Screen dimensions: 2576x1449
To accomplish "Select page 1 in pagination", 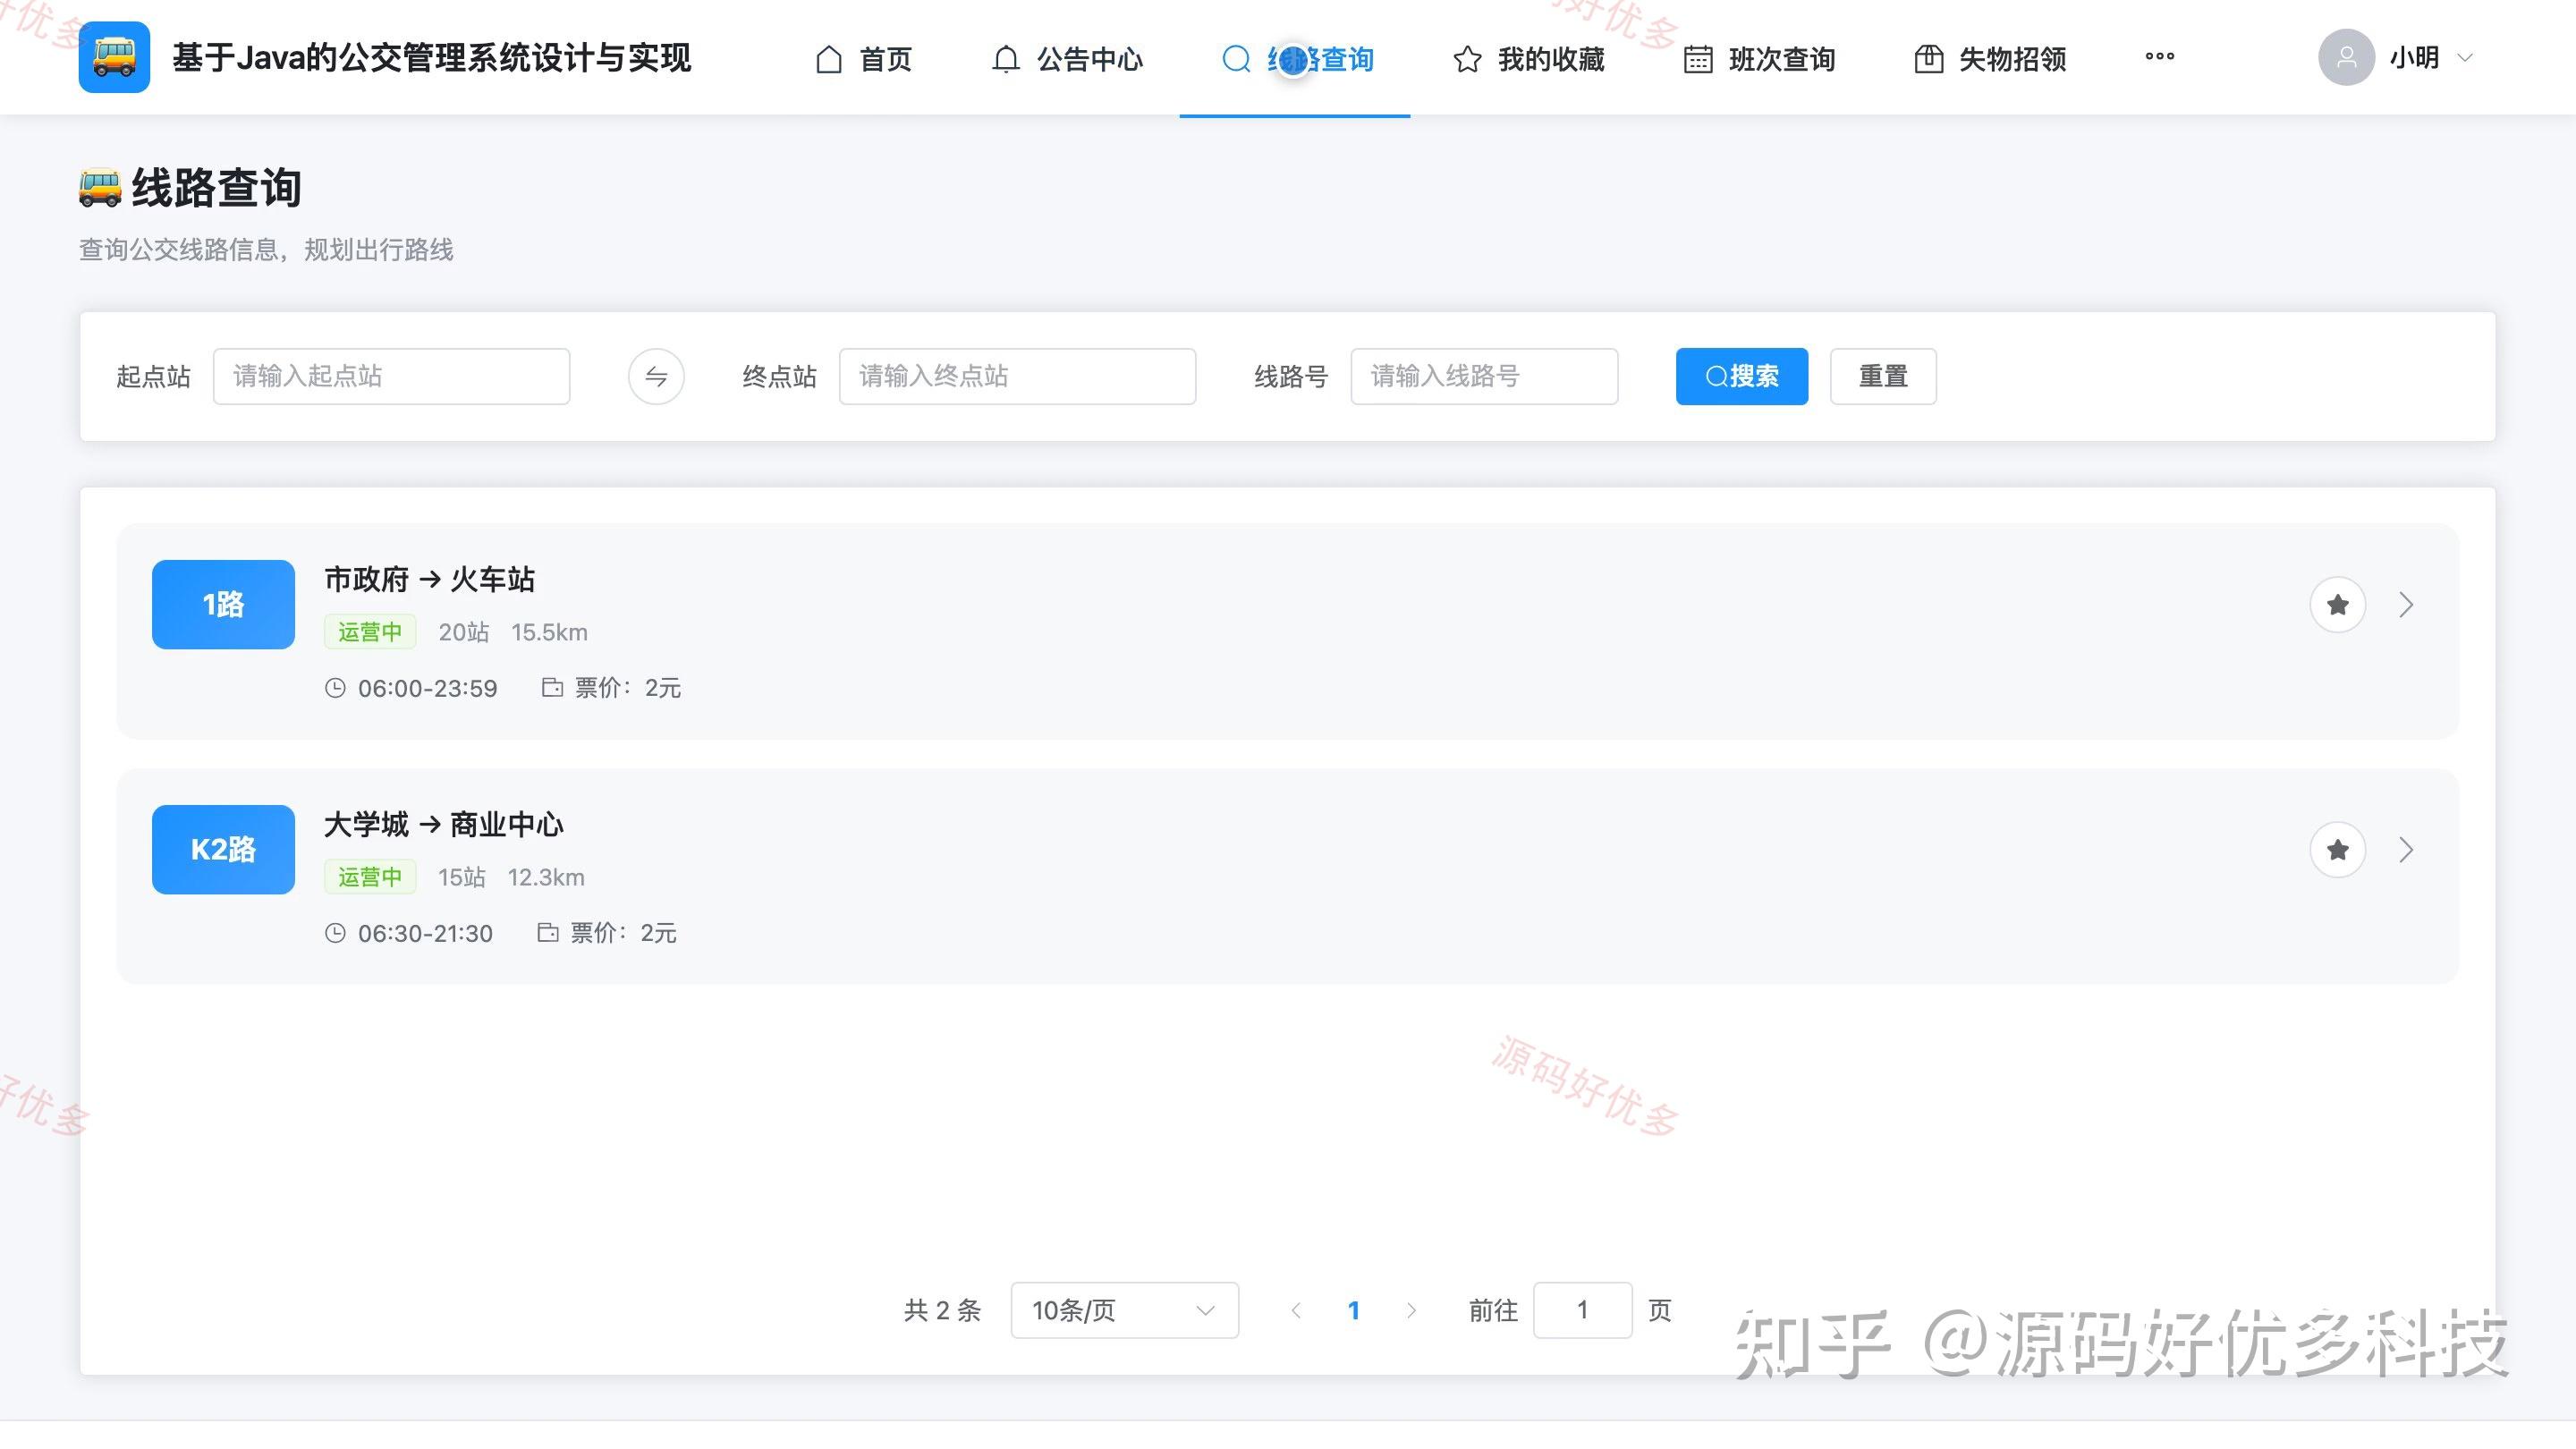I will [x=1353, y=1310].
